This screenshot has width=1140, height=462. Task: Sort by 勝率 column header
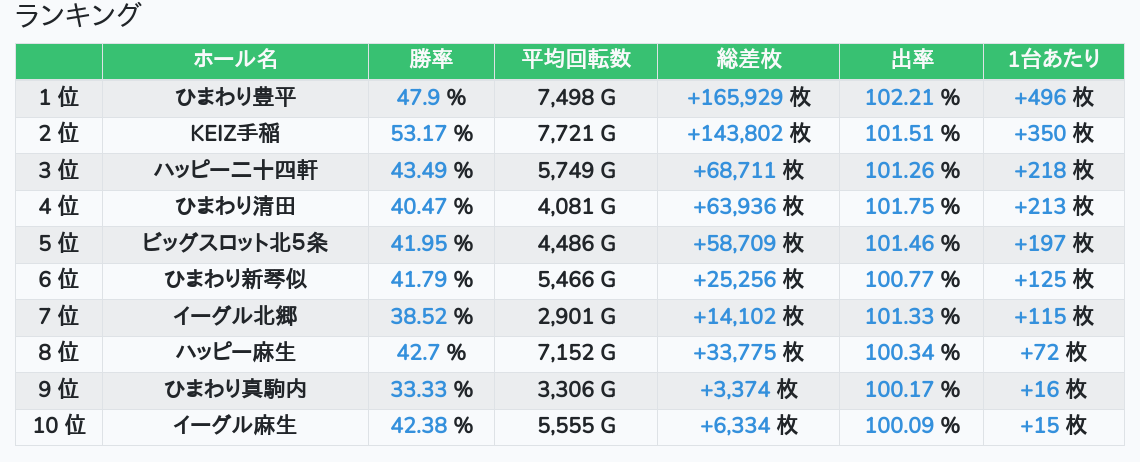pos(431,60)
